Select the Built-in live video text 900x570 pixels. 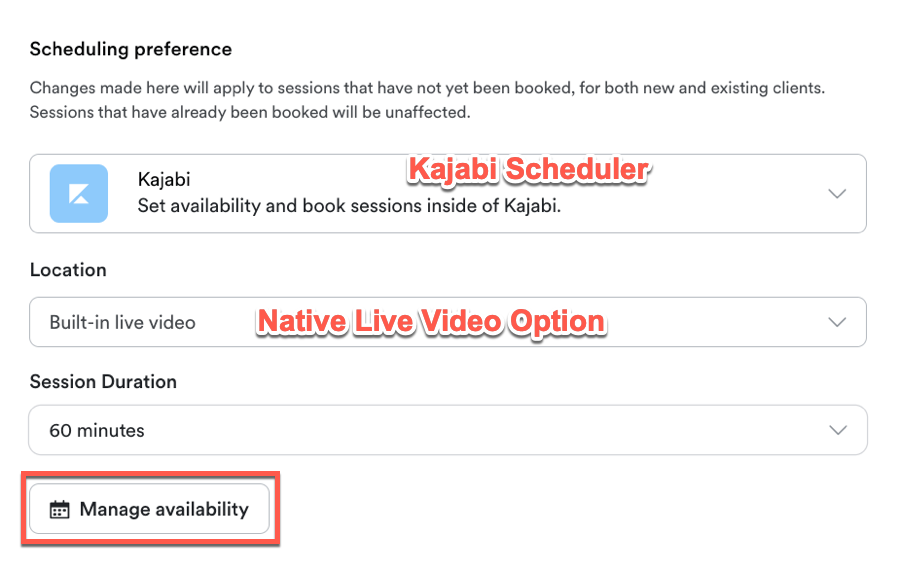[123, 322]
